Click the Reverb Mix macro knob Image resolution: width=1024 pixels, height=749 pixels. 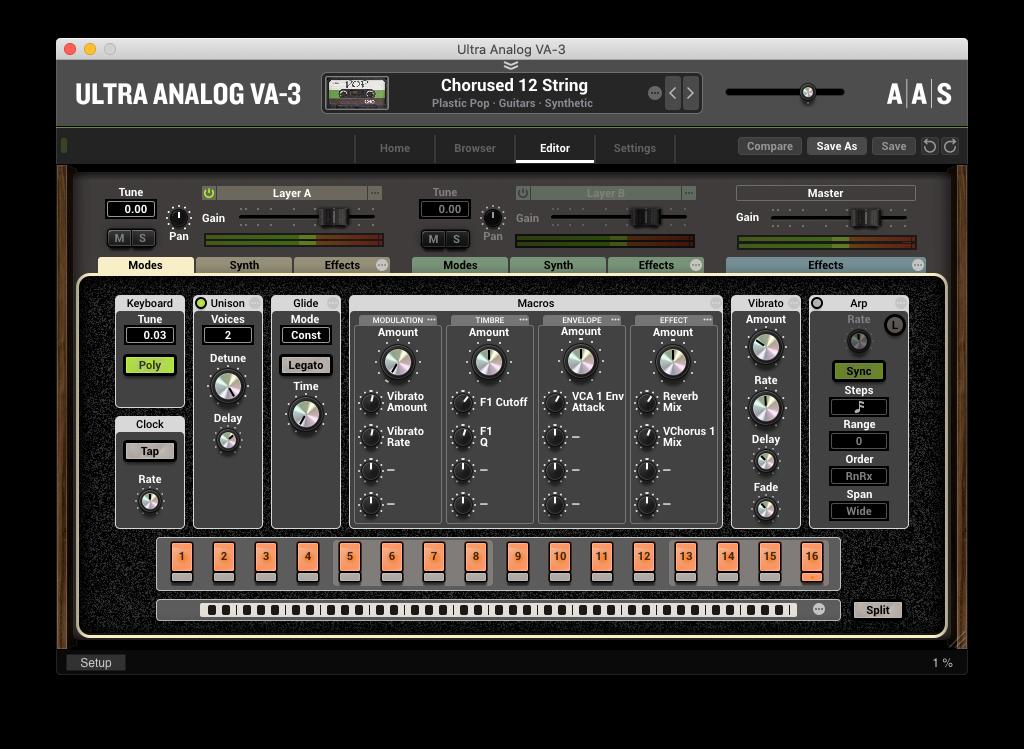pos(647,402)
